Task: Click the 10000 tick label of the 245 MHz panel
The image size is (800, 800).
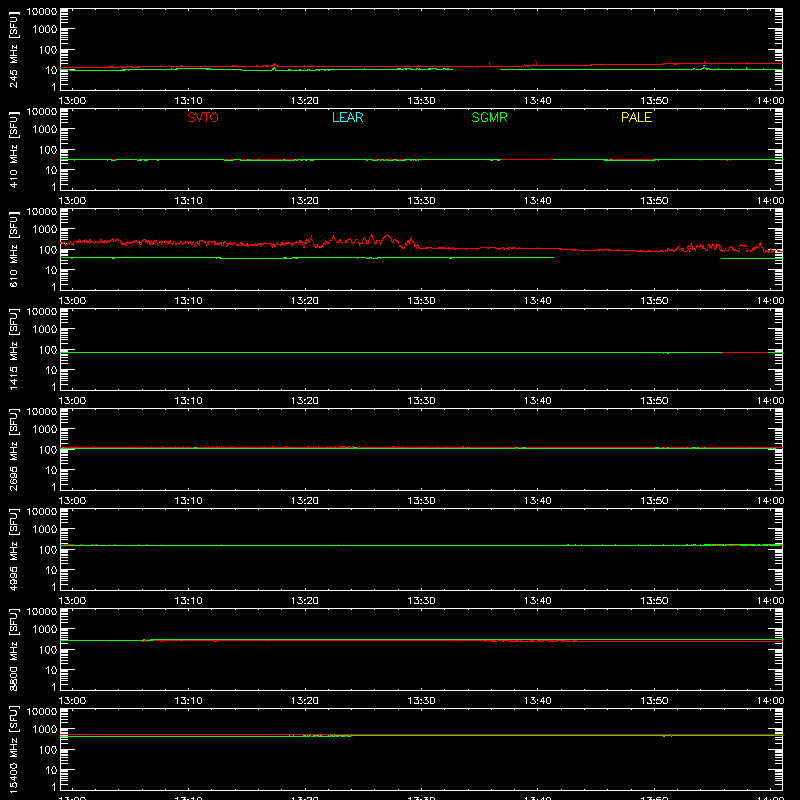Action: point(42,12)
